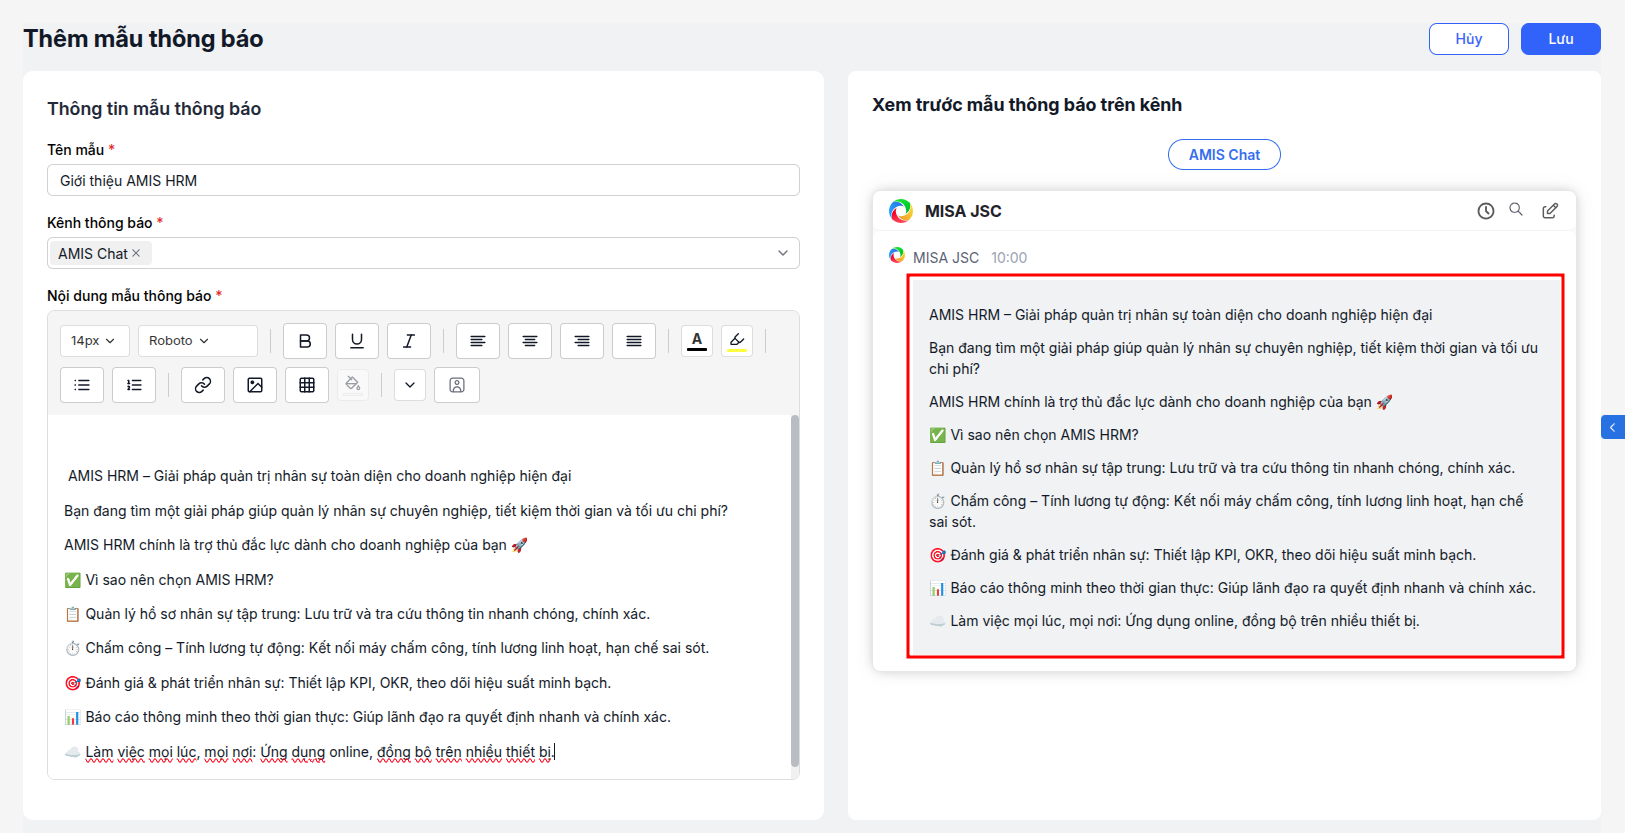Insert a table into the content

coord(307,385)
